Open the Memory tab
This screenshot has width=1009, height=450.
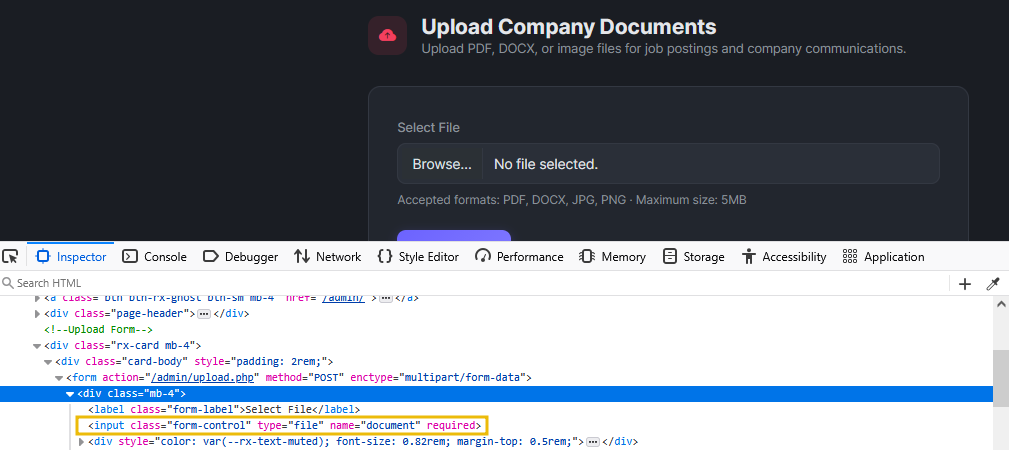click(x=612, y=257)
